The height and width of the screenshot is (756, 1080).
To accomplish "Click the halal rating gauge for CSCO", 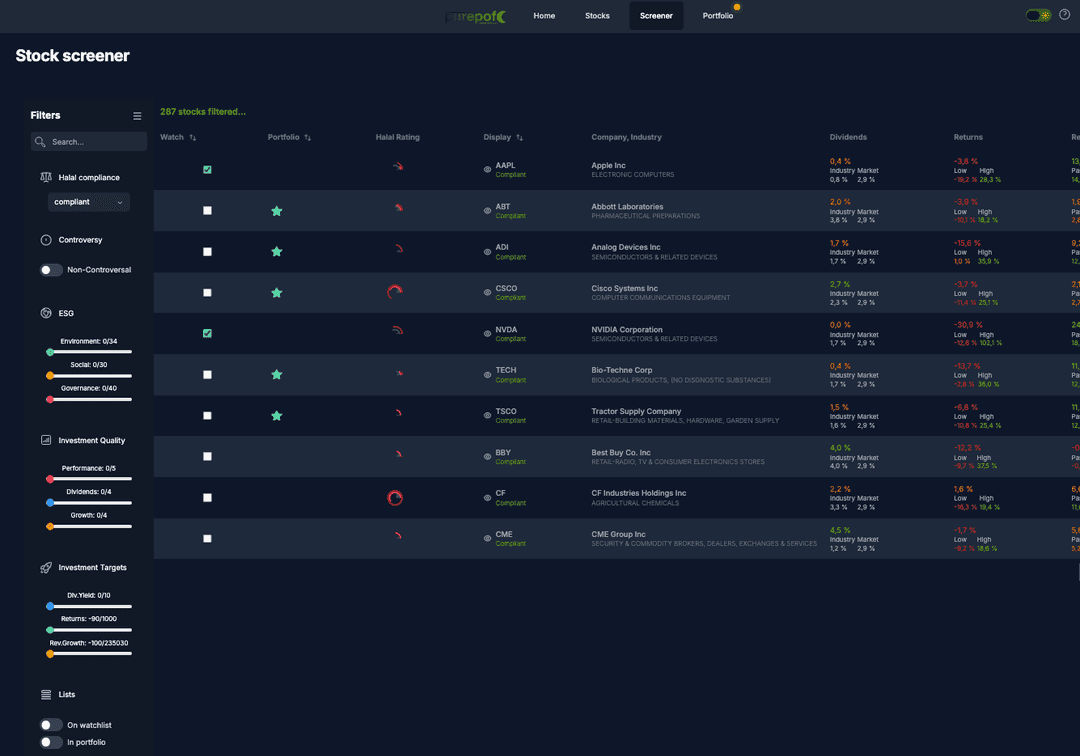I will pos(395,292).
